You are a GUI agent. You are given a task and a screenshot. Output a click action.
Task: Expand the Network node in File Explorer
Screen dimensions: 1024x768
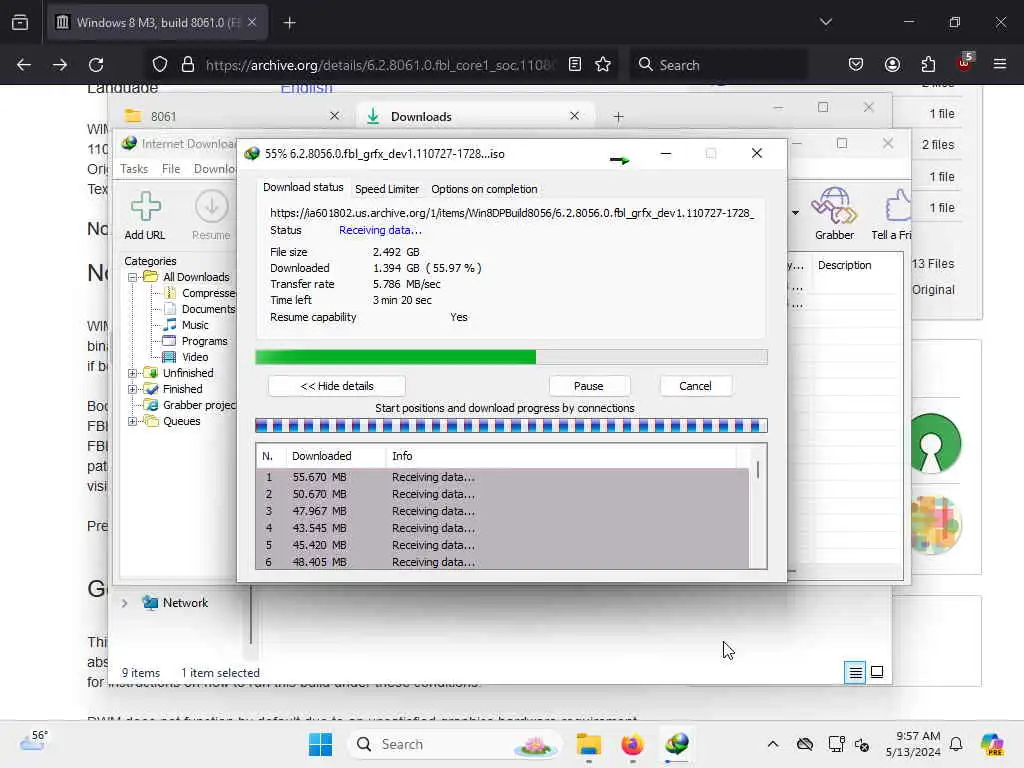(125, 603)
